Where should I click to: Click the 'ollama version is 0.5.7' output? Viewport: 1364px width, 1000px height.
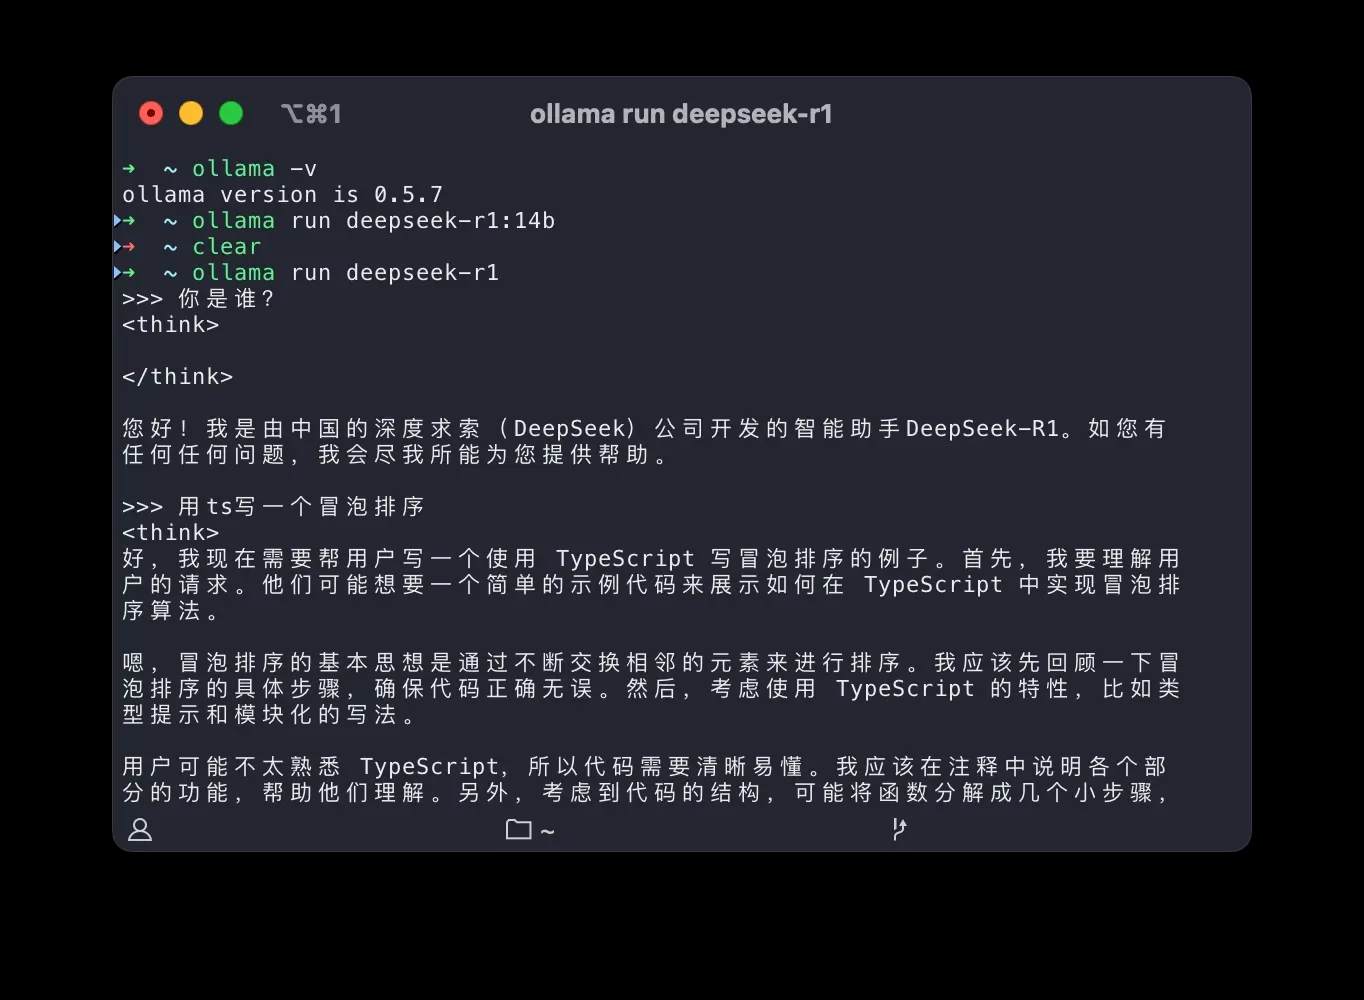[x=282, y=194]
